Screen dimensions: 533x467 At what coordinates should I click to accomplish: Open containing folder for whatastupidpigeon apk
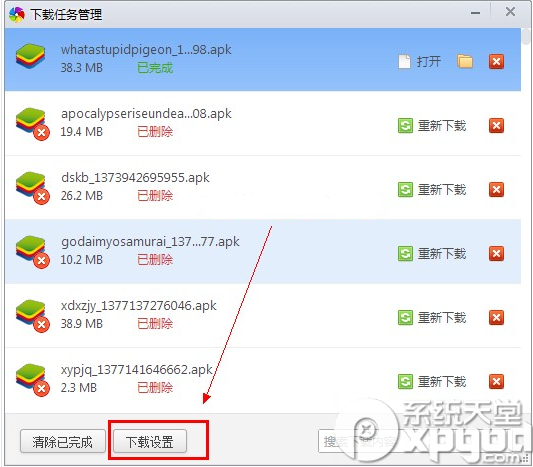(x=465, y=62)
